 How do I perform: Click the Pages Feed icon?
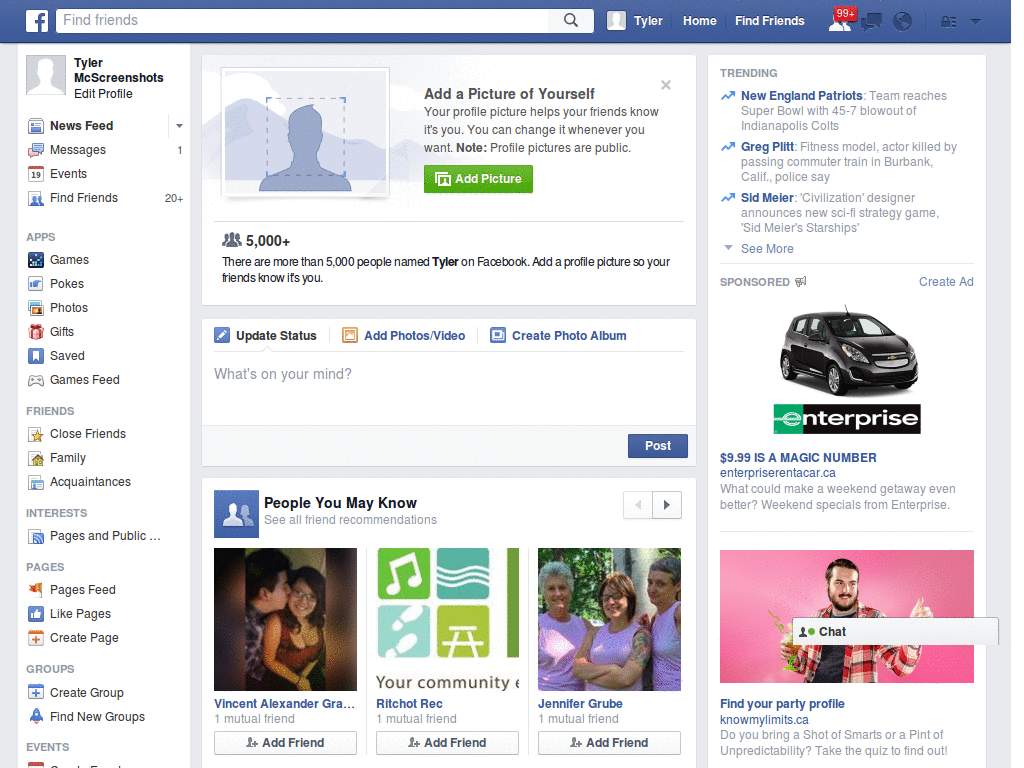coord(36,590)
